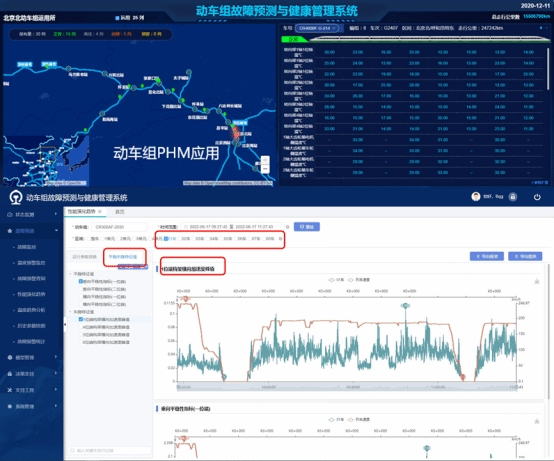The height and width of the screenshot is (461, 554).
Task: Click the map zoom-out minus button
Action: [265, 169]
